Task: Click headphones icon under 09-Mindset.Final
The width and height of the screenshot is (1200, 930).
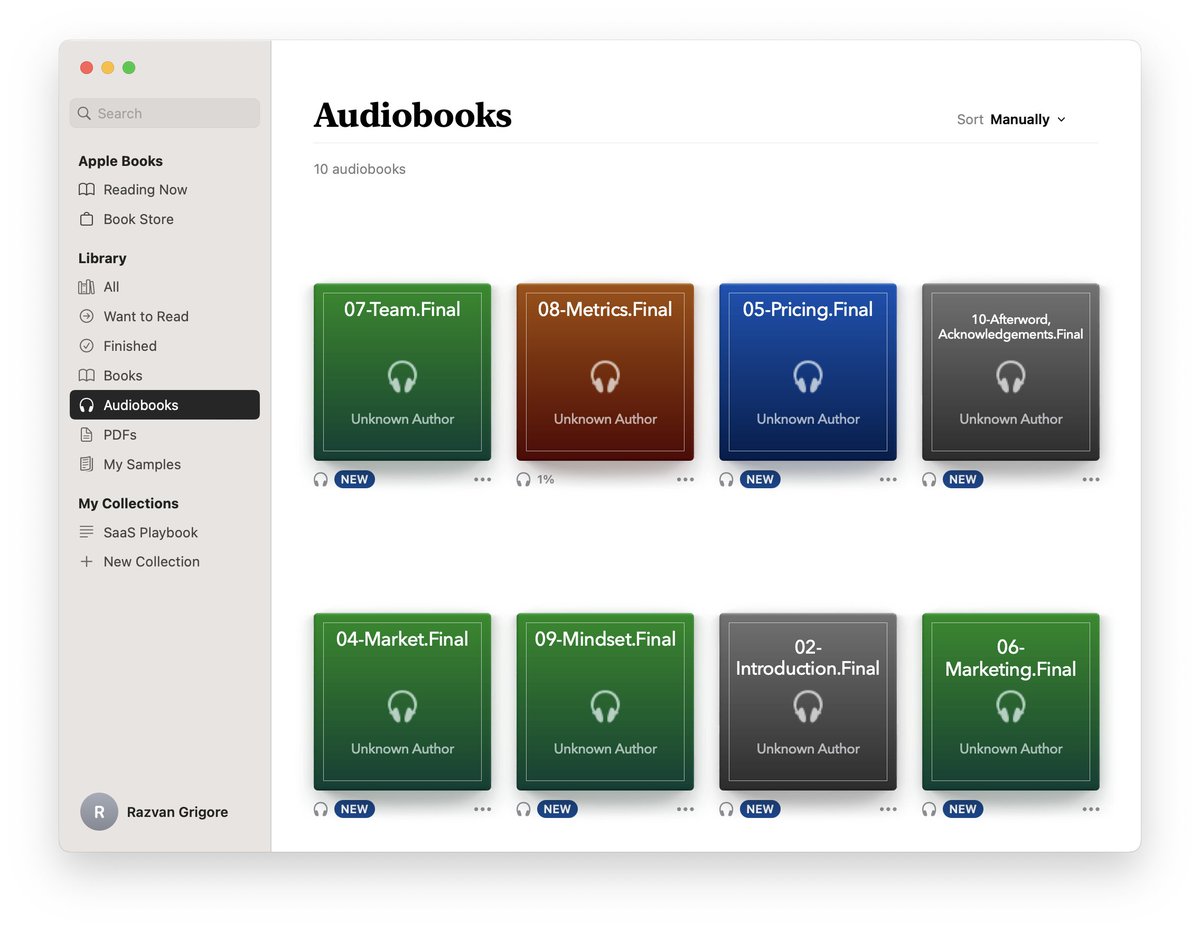Action: click(524, 809)
